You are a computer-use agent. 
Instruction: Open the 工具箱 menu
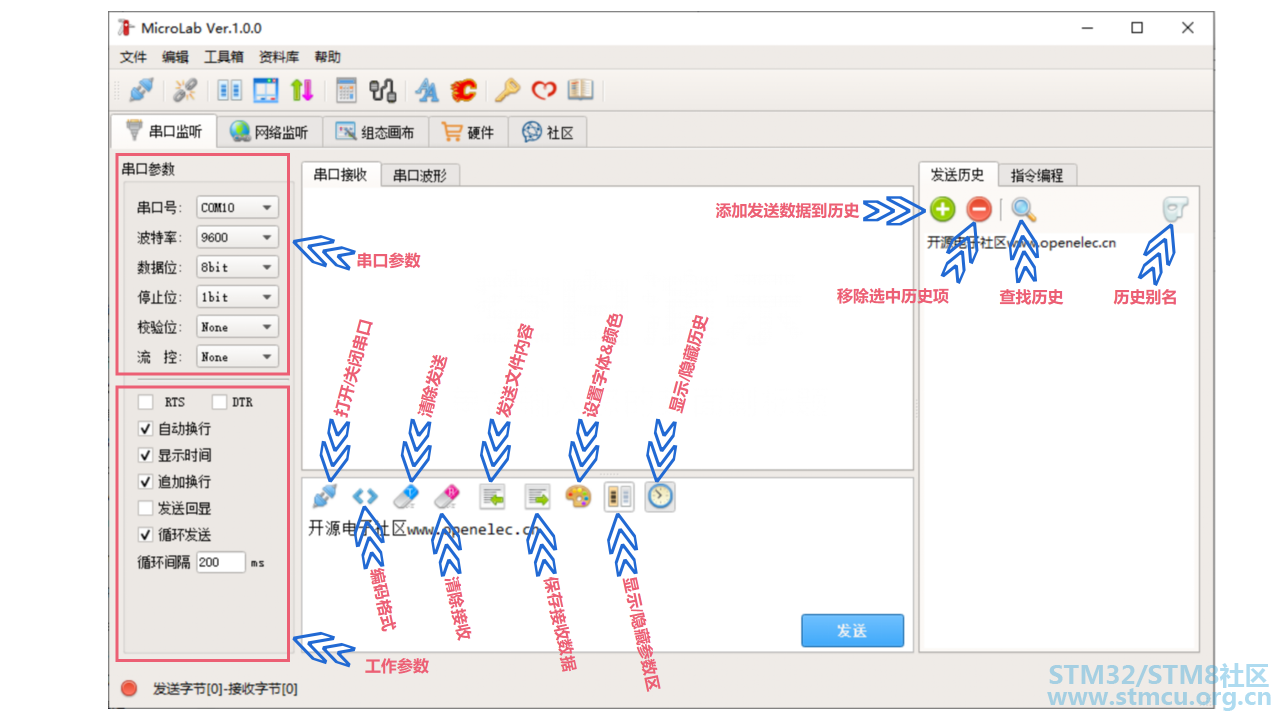tap(224, 57)
